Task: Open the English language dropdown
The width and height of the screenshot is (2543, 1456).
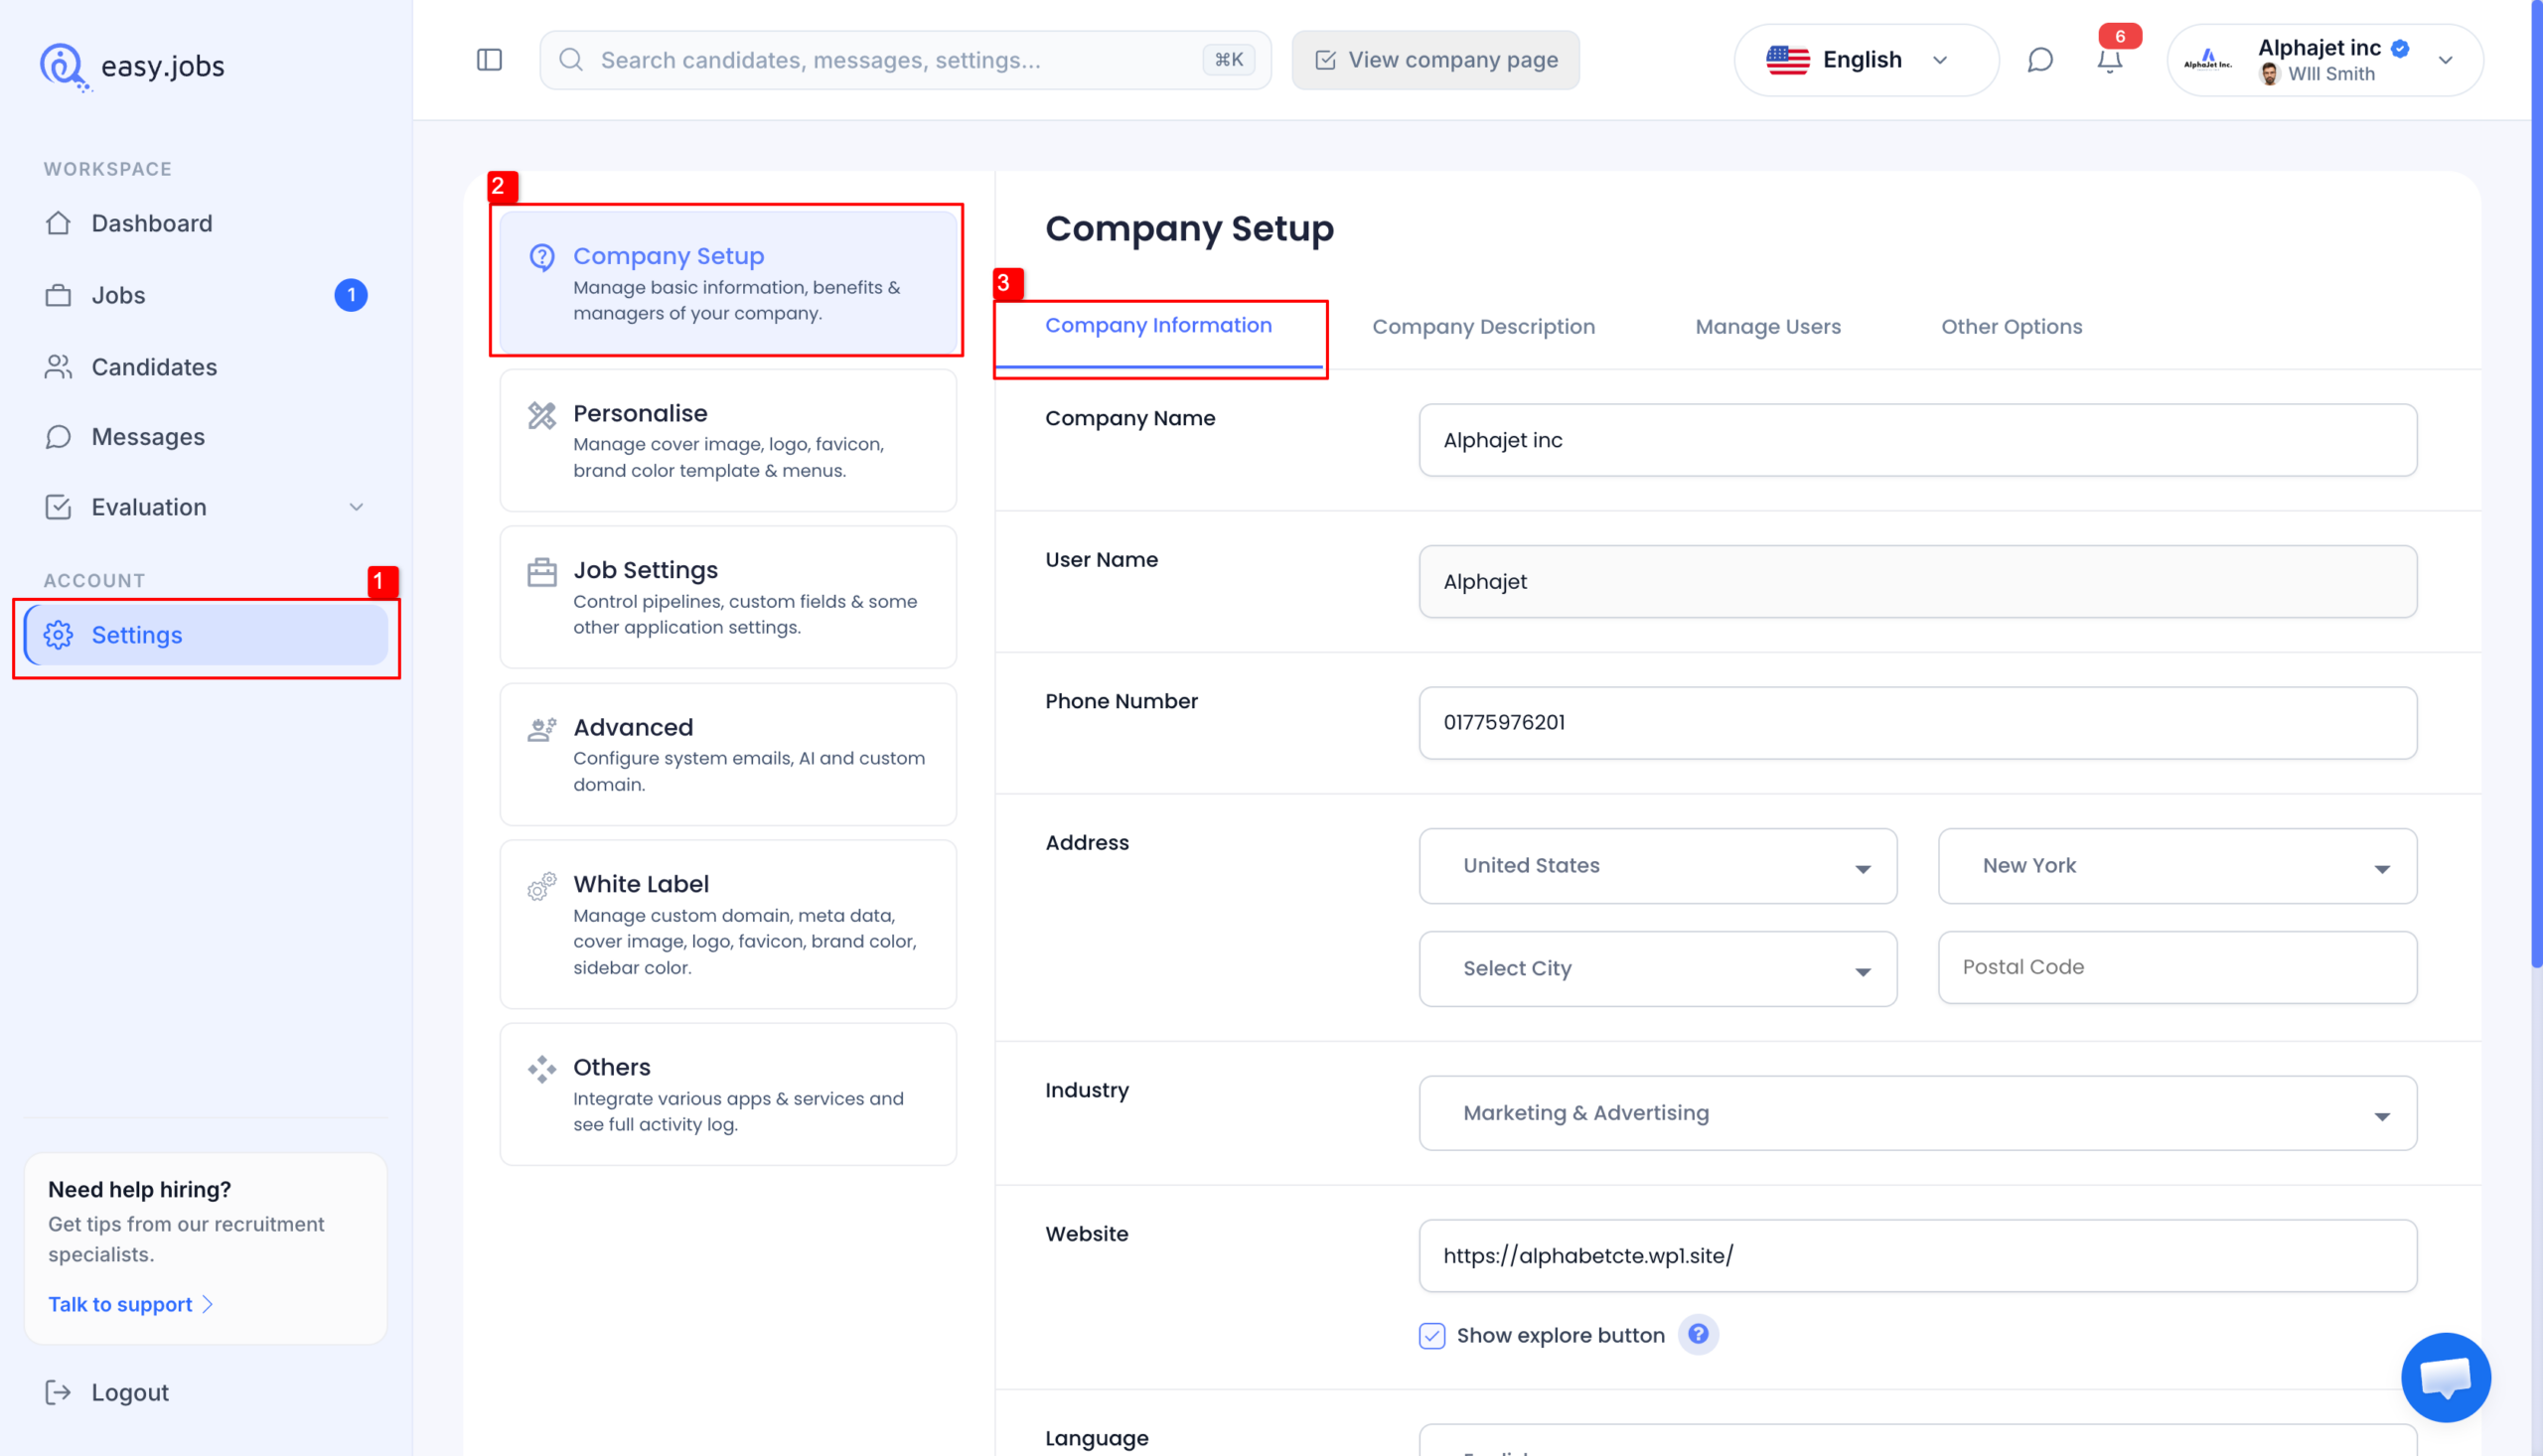Action: click(x=1866, y=60)
